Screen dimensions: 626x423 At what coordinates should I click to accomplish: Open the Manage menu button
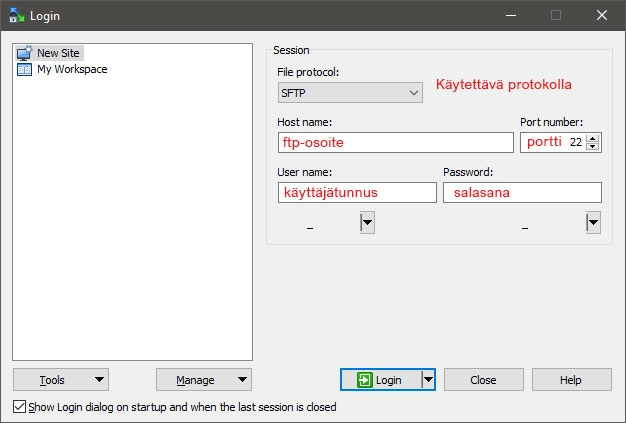pos(203,380)
